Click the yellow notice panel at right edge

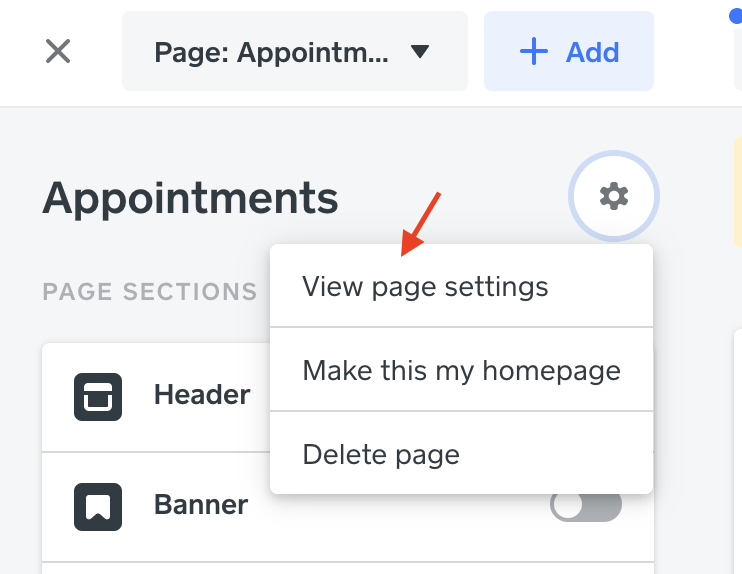pos(738,192)
